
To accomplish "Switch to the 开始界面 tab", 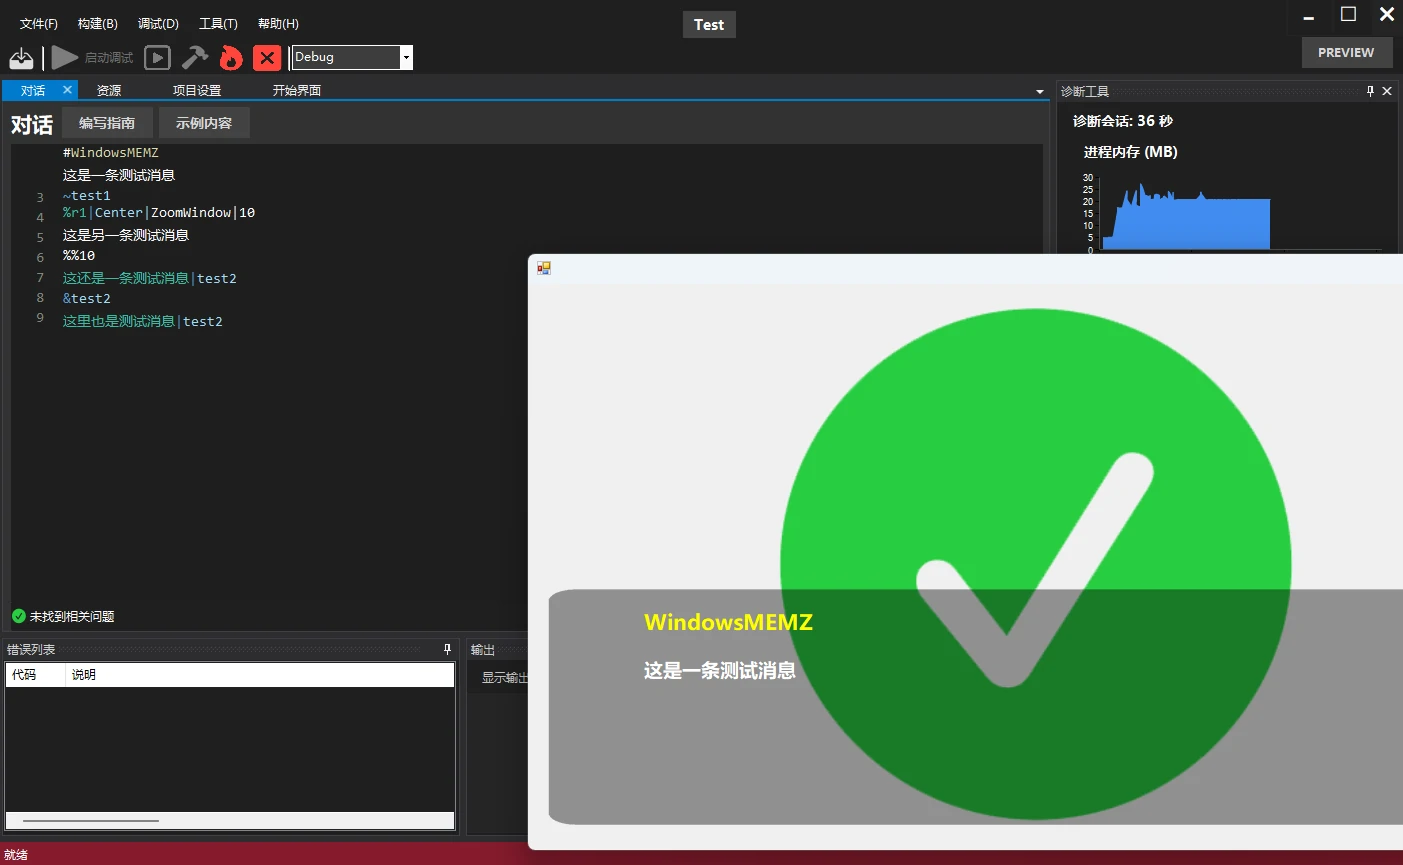I will tap(297, 90).
